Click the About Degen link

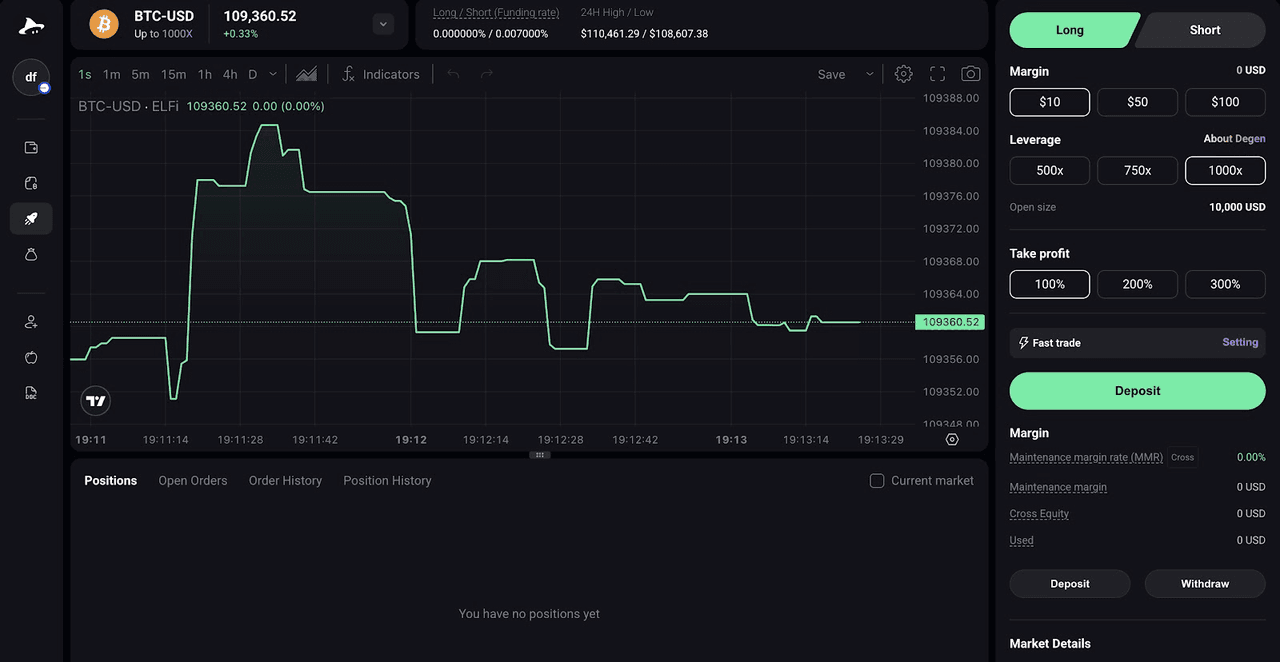coord(1234,139)
